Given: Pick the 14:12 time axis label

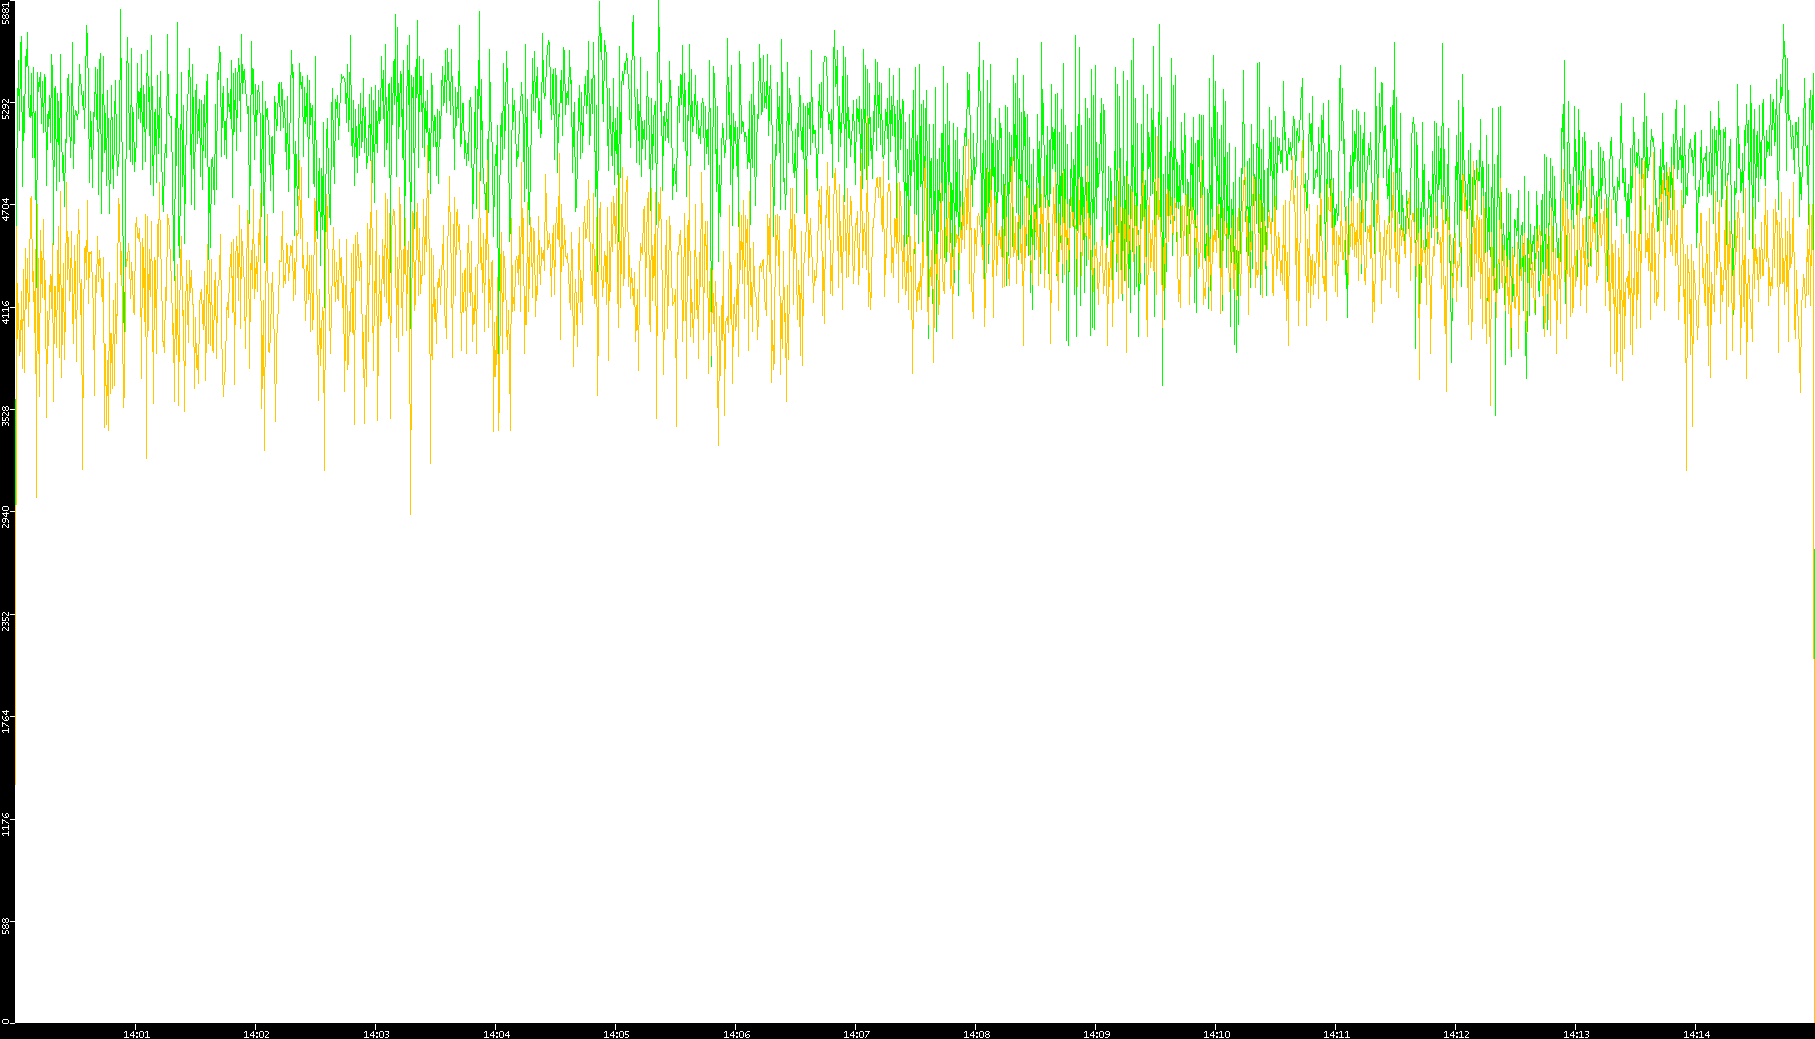Looking at the screenshot, I should 1456,1034.
